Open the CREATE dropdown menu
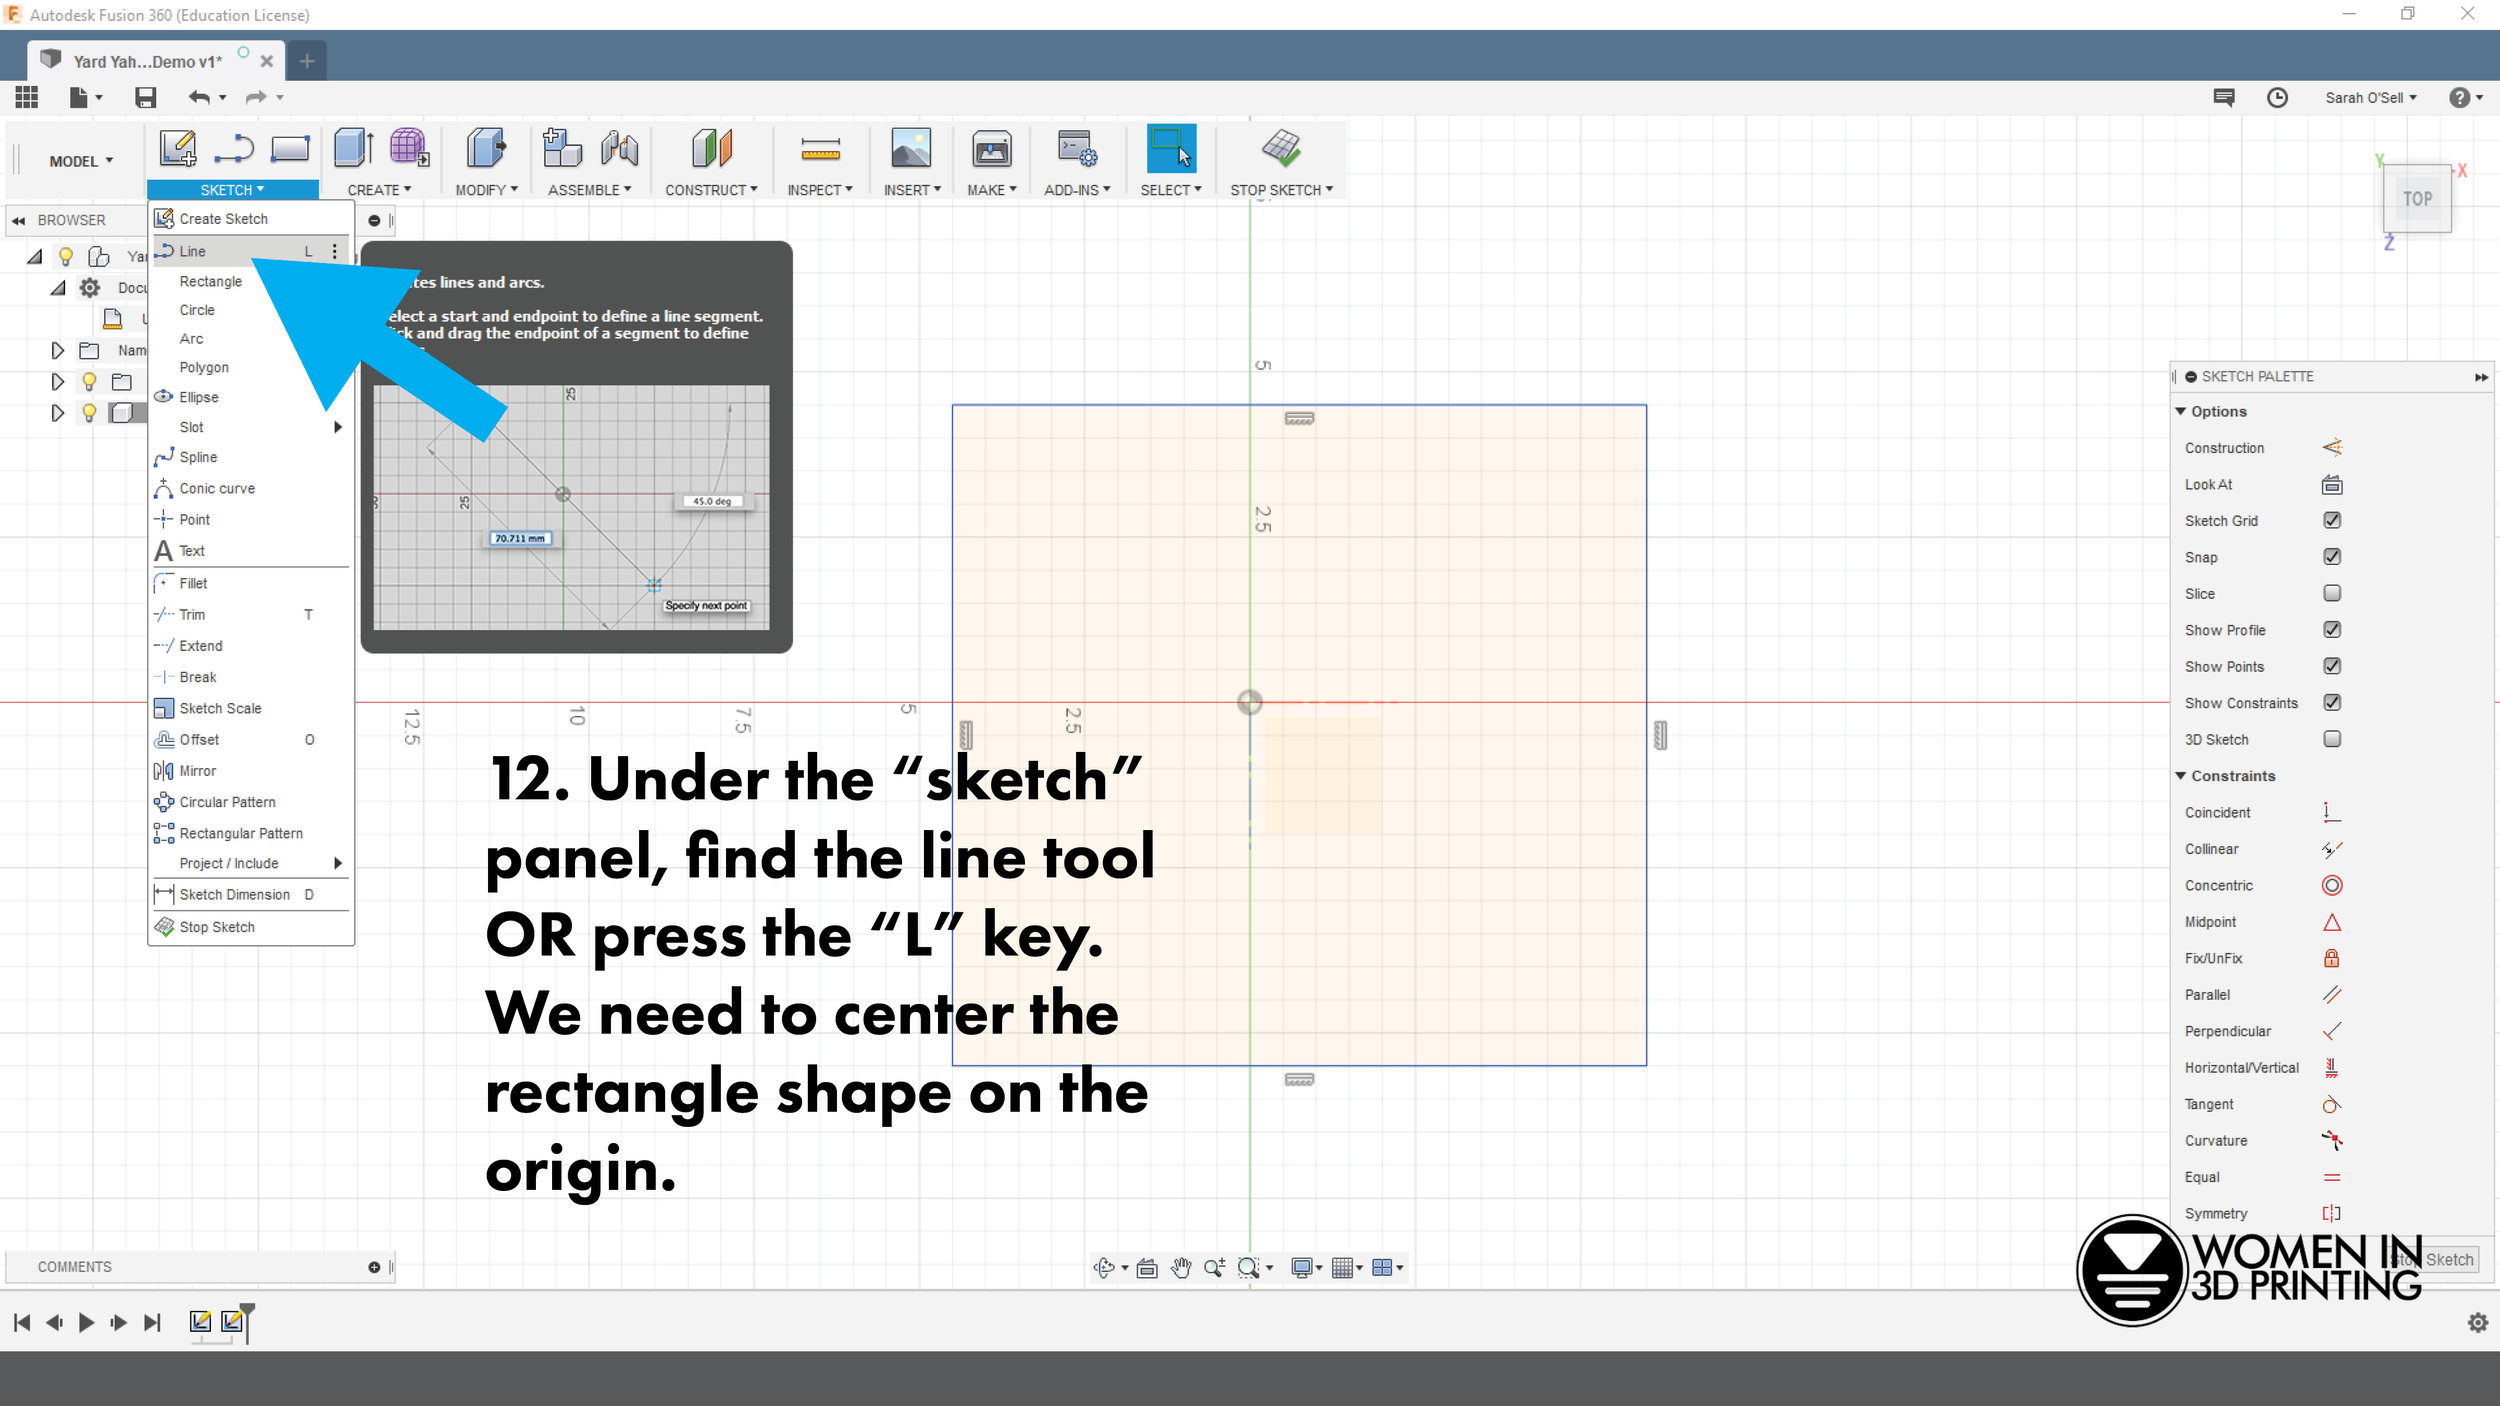This screenshot has width=2500, height=1406. click(x=379, y=190)
